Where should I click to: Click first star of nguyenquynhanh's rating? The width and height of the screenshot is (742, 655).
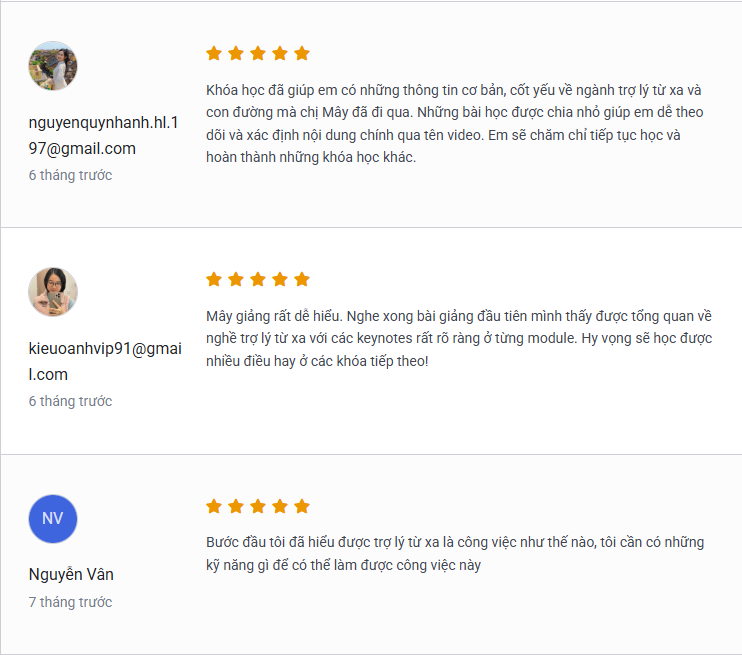pyautogui.click(x=214, y=53)
